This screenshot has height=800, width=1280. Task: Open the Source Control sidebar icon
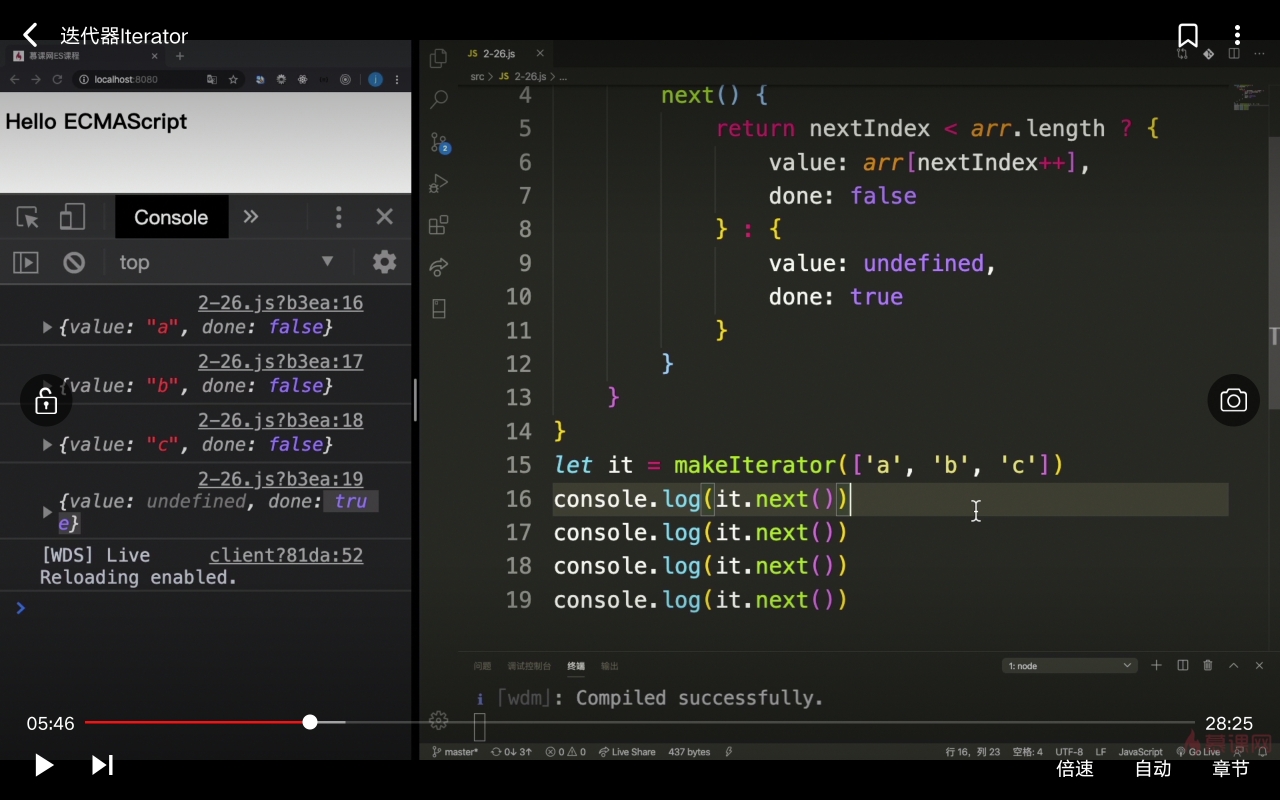(439, 143)
